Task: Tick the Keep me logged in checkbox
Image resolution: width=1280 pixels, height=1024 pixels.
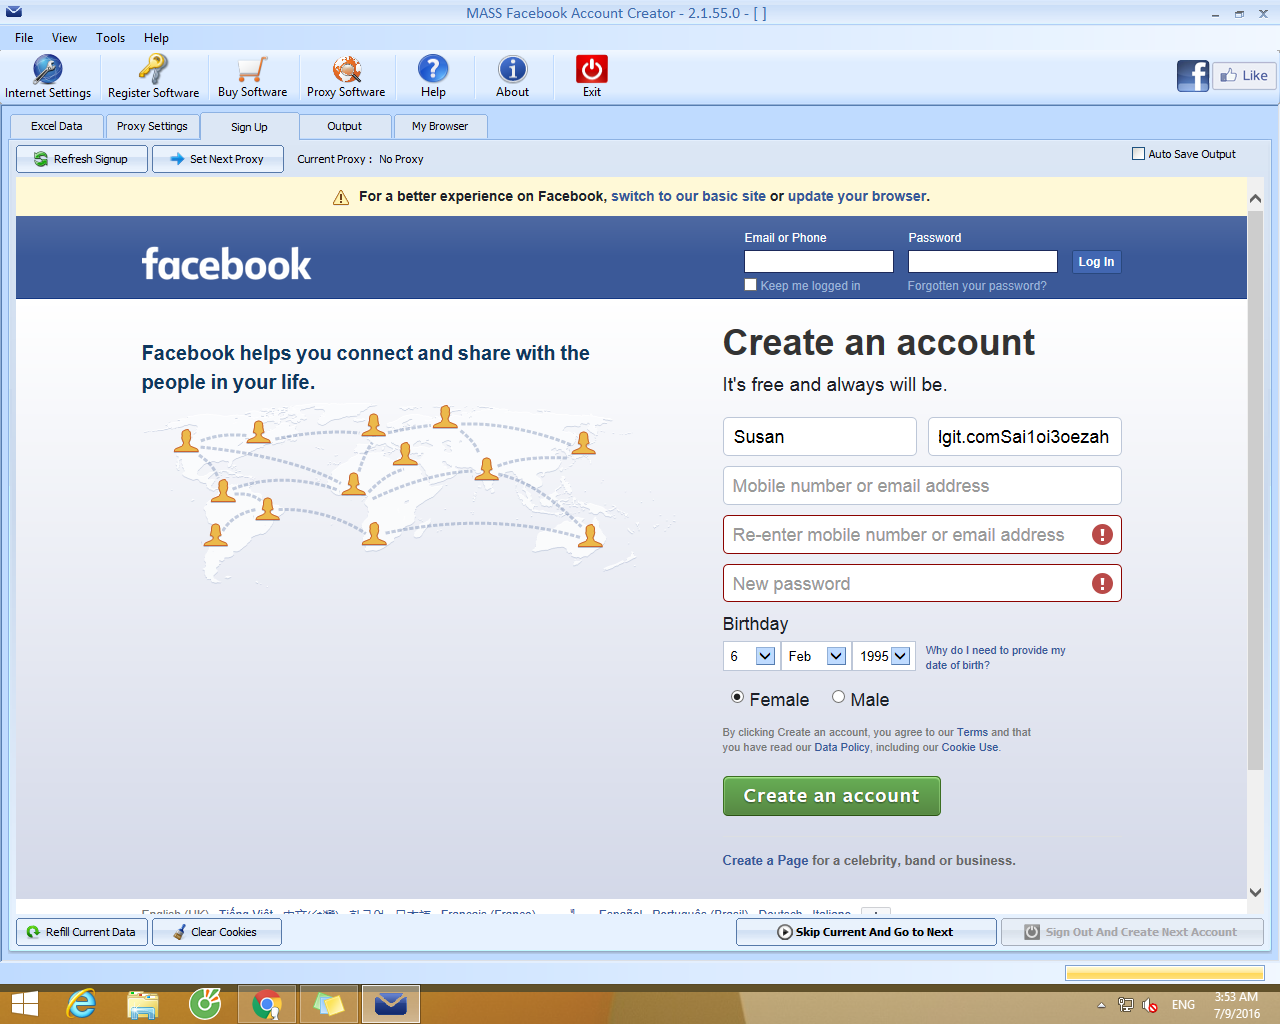Action: click(x=751, y=285)
